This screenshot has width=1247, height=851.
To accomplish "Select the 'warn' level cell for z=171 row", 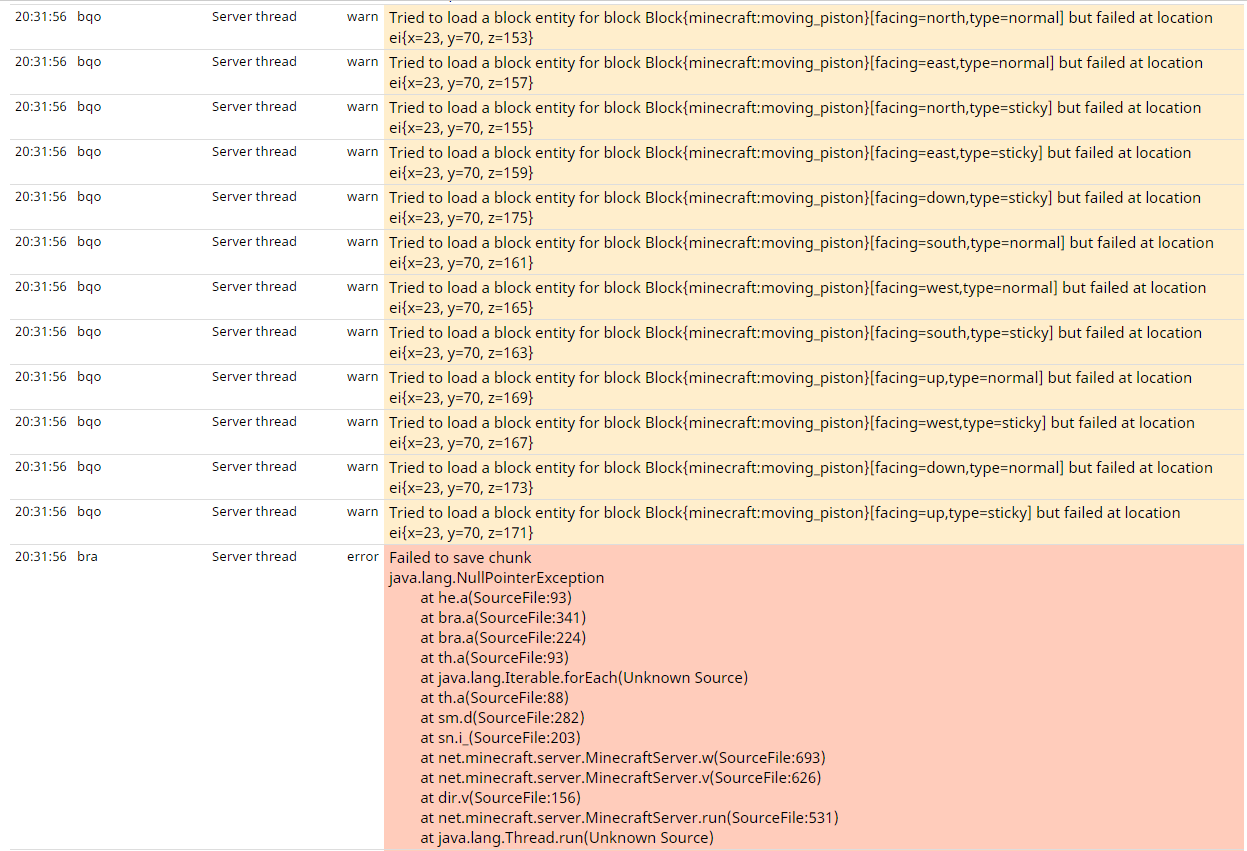I will (363, 512).
